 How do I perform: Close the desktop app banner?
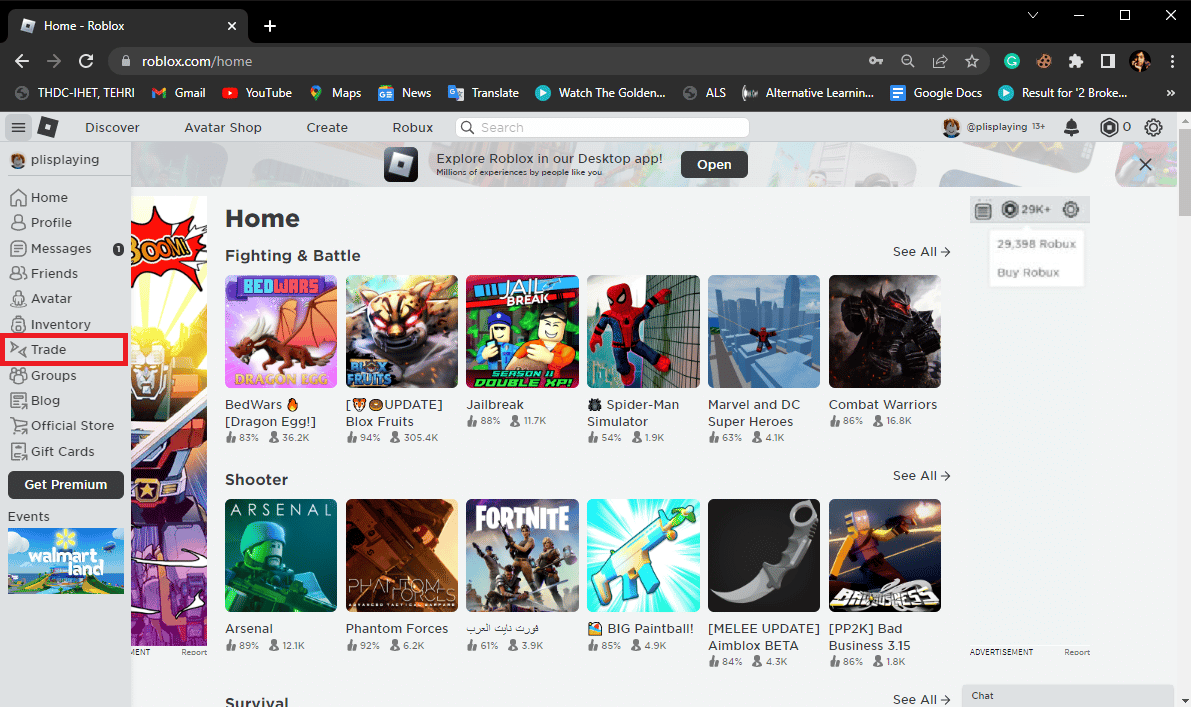pyautogui.click(x=1145, y=165)
